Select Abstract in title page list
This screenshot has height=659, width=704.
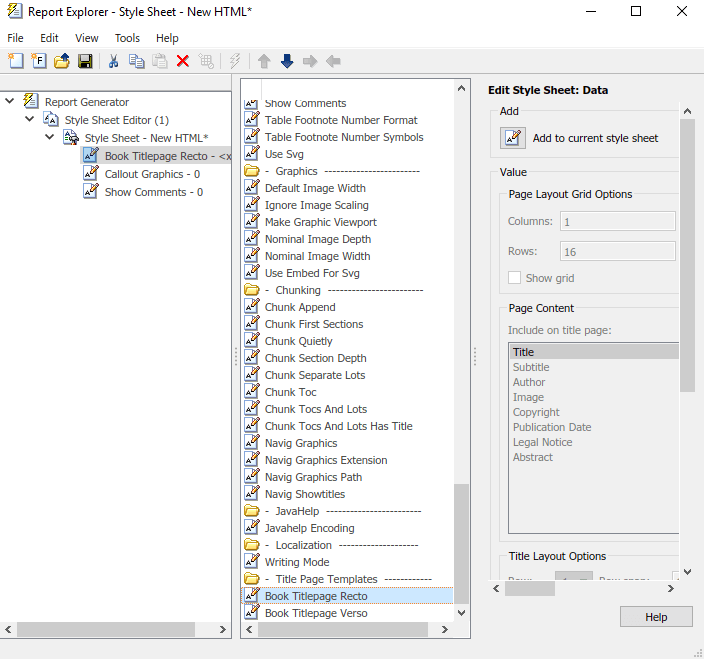point(533,457)
